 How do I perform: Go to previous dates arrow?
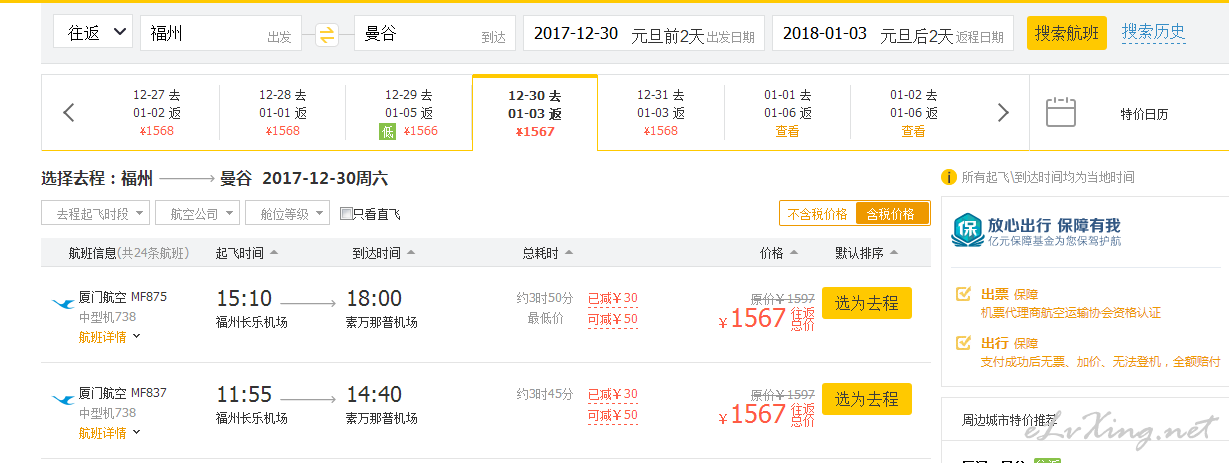tap(69, 112)
